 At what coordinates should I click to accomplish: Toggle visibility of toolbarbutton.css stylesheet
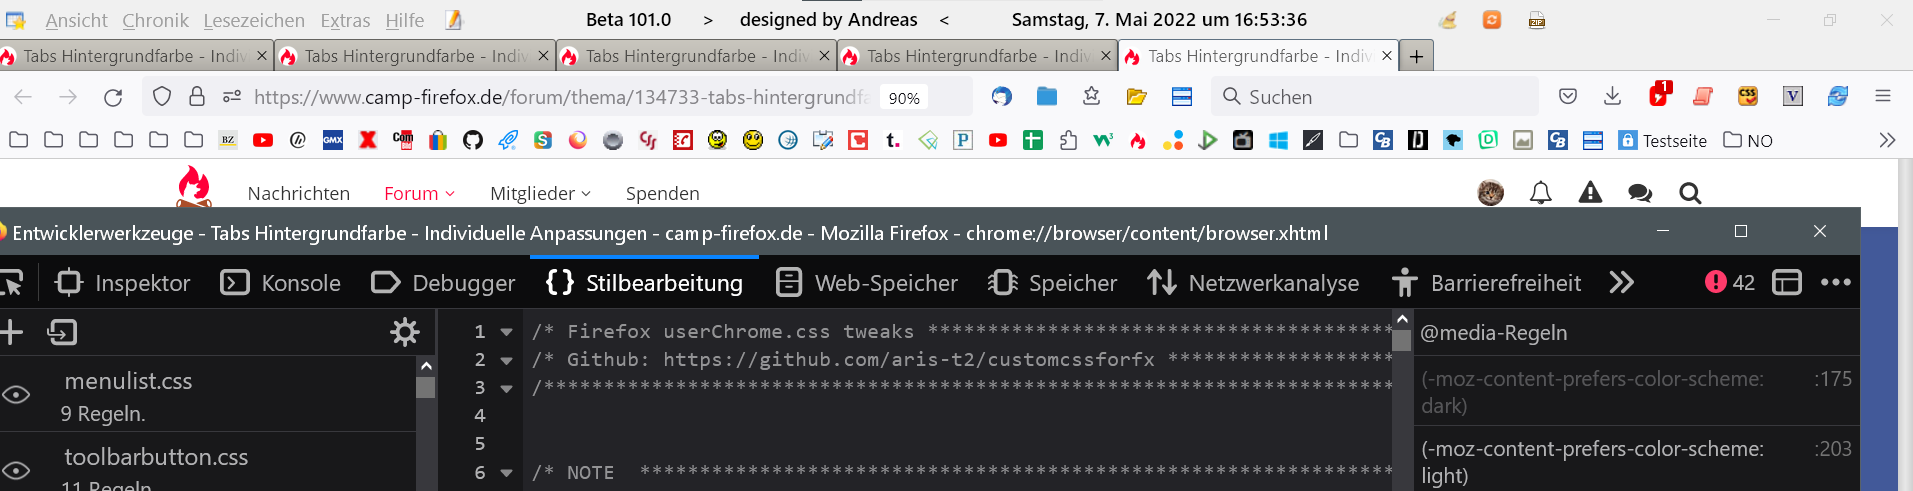pos(16,470)
